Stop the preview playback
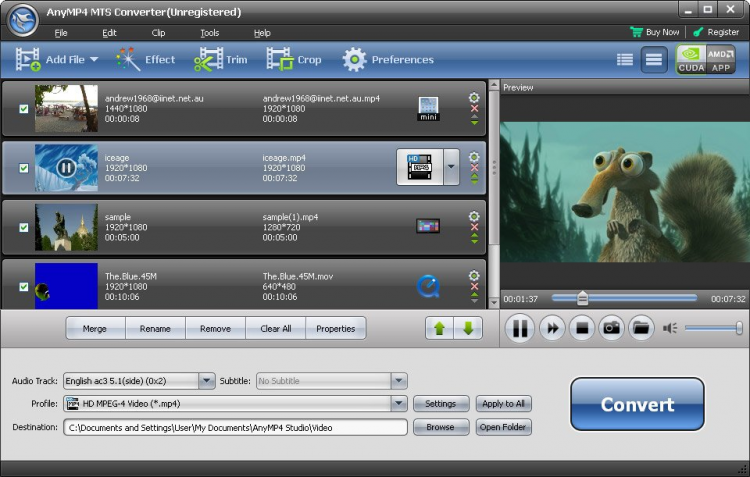The height and width of the screenshot is (477, 750). (x=582, y=328)
